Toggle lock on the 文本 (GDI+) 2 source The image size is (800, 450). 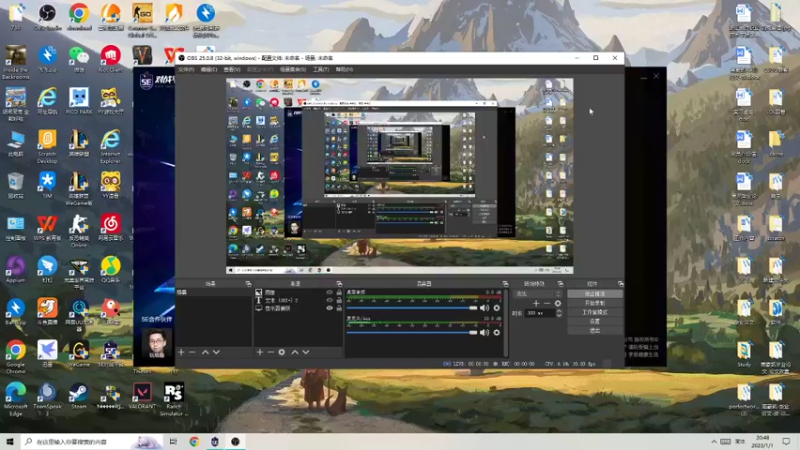(x=339, y=301)
